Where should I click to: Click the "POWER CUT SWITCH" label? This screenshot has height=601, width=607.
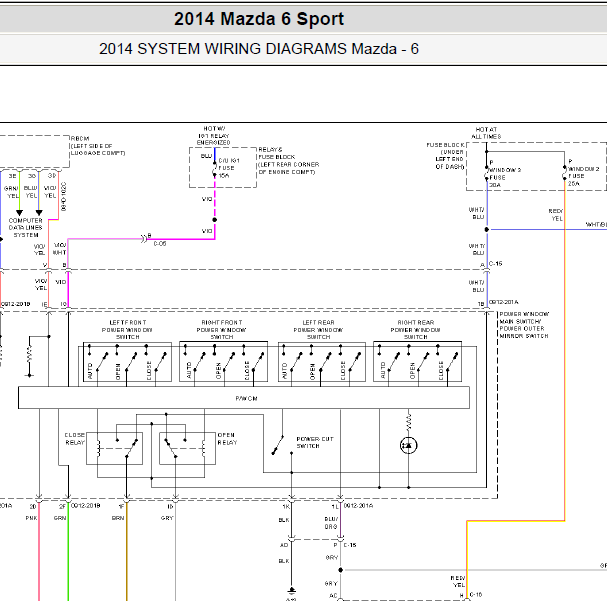point(315,442)
